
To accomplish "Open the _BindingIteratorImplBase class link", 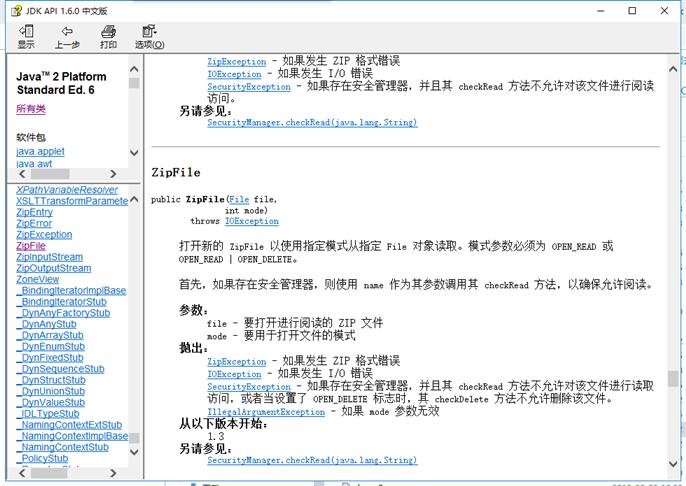I will 71,290.
